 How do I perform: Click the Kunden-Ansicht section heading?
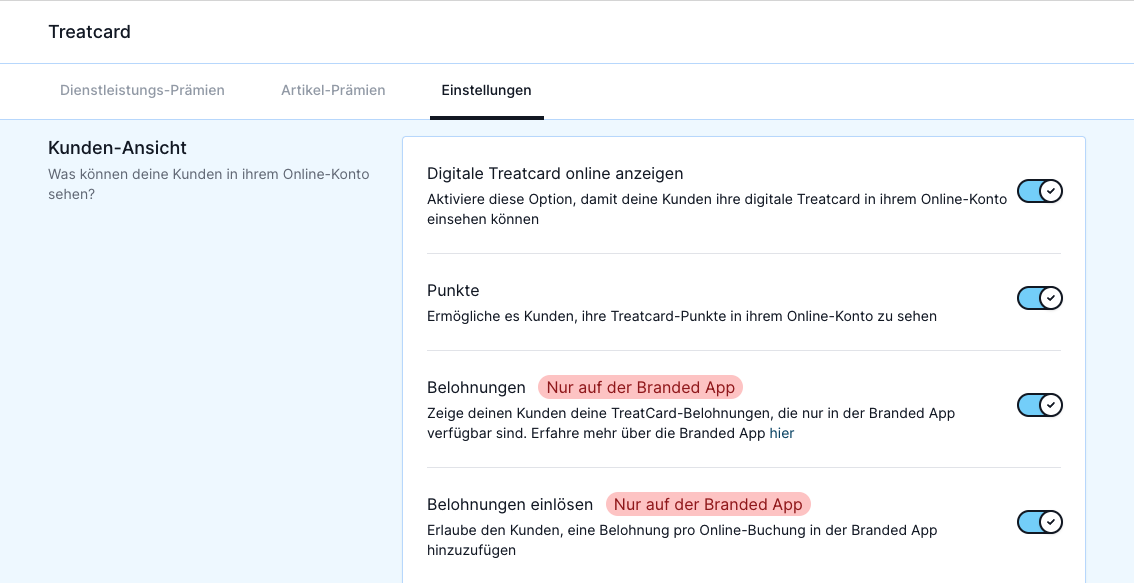coord(117,148)
